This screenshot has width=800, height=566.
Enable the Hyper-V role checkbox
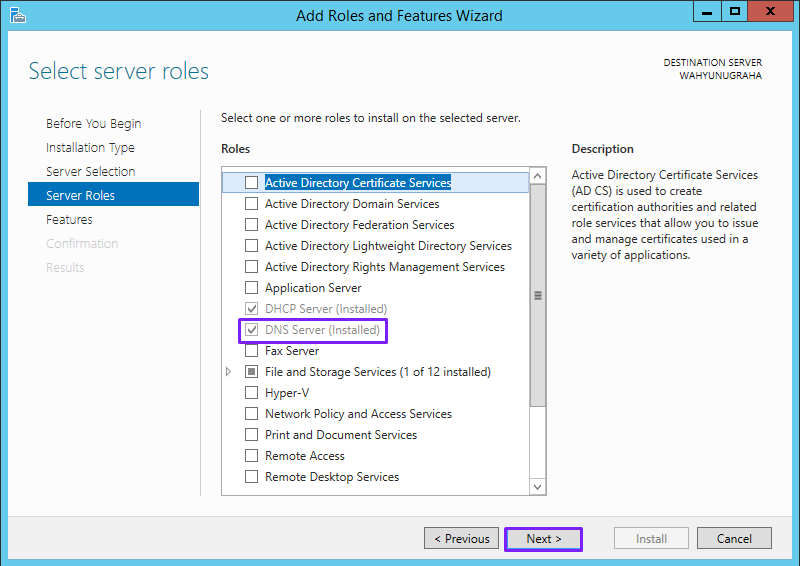coord(252,392)
